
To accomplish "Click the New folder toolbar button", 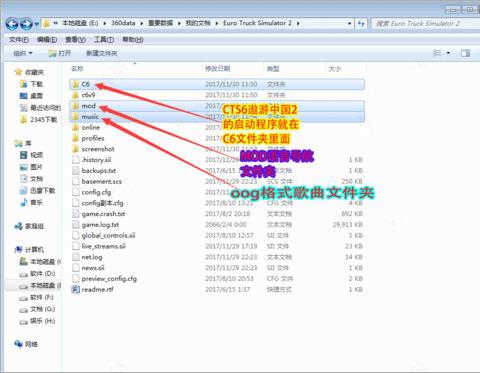I will 102,53.
